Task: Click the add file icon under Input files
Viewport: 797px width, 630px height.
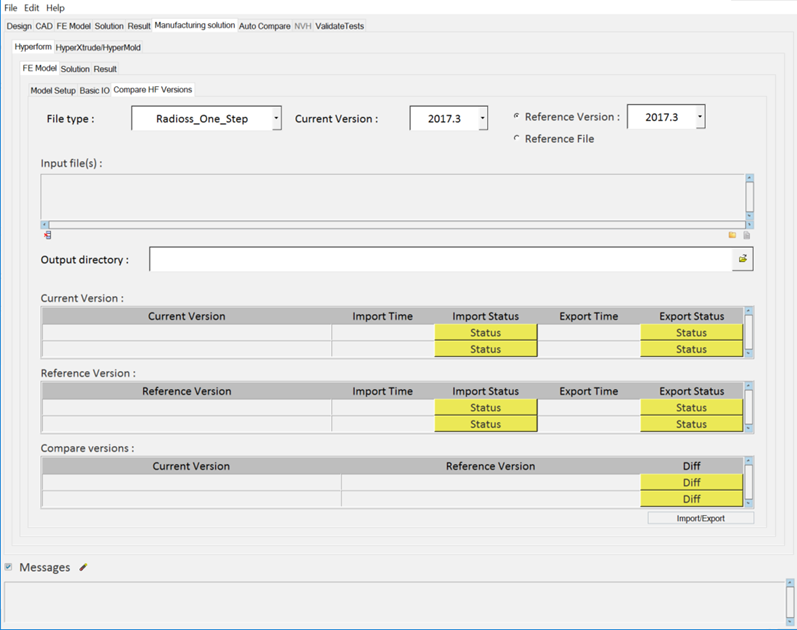Action: tap(746, 235)
